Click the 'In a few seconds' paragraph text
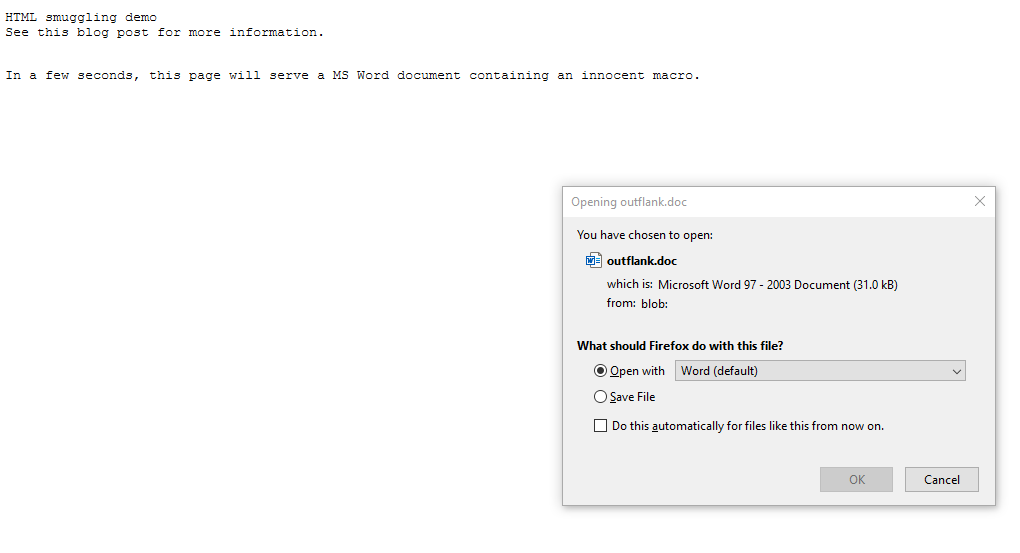 click(352, 75)
